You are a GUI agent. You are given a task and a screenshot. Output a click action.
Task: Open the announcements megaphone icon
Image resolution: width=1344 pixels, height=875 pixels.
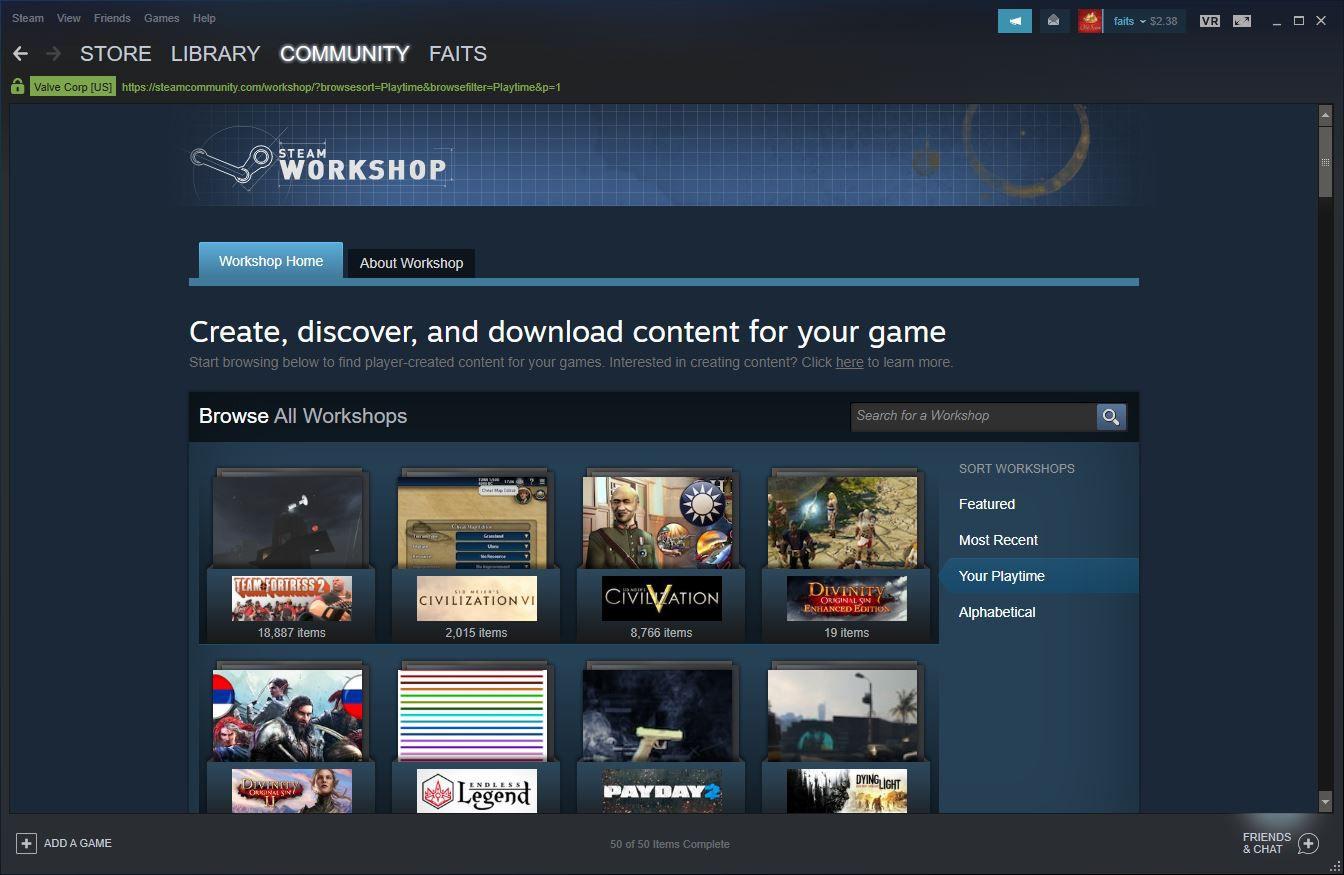(1014, 20)
